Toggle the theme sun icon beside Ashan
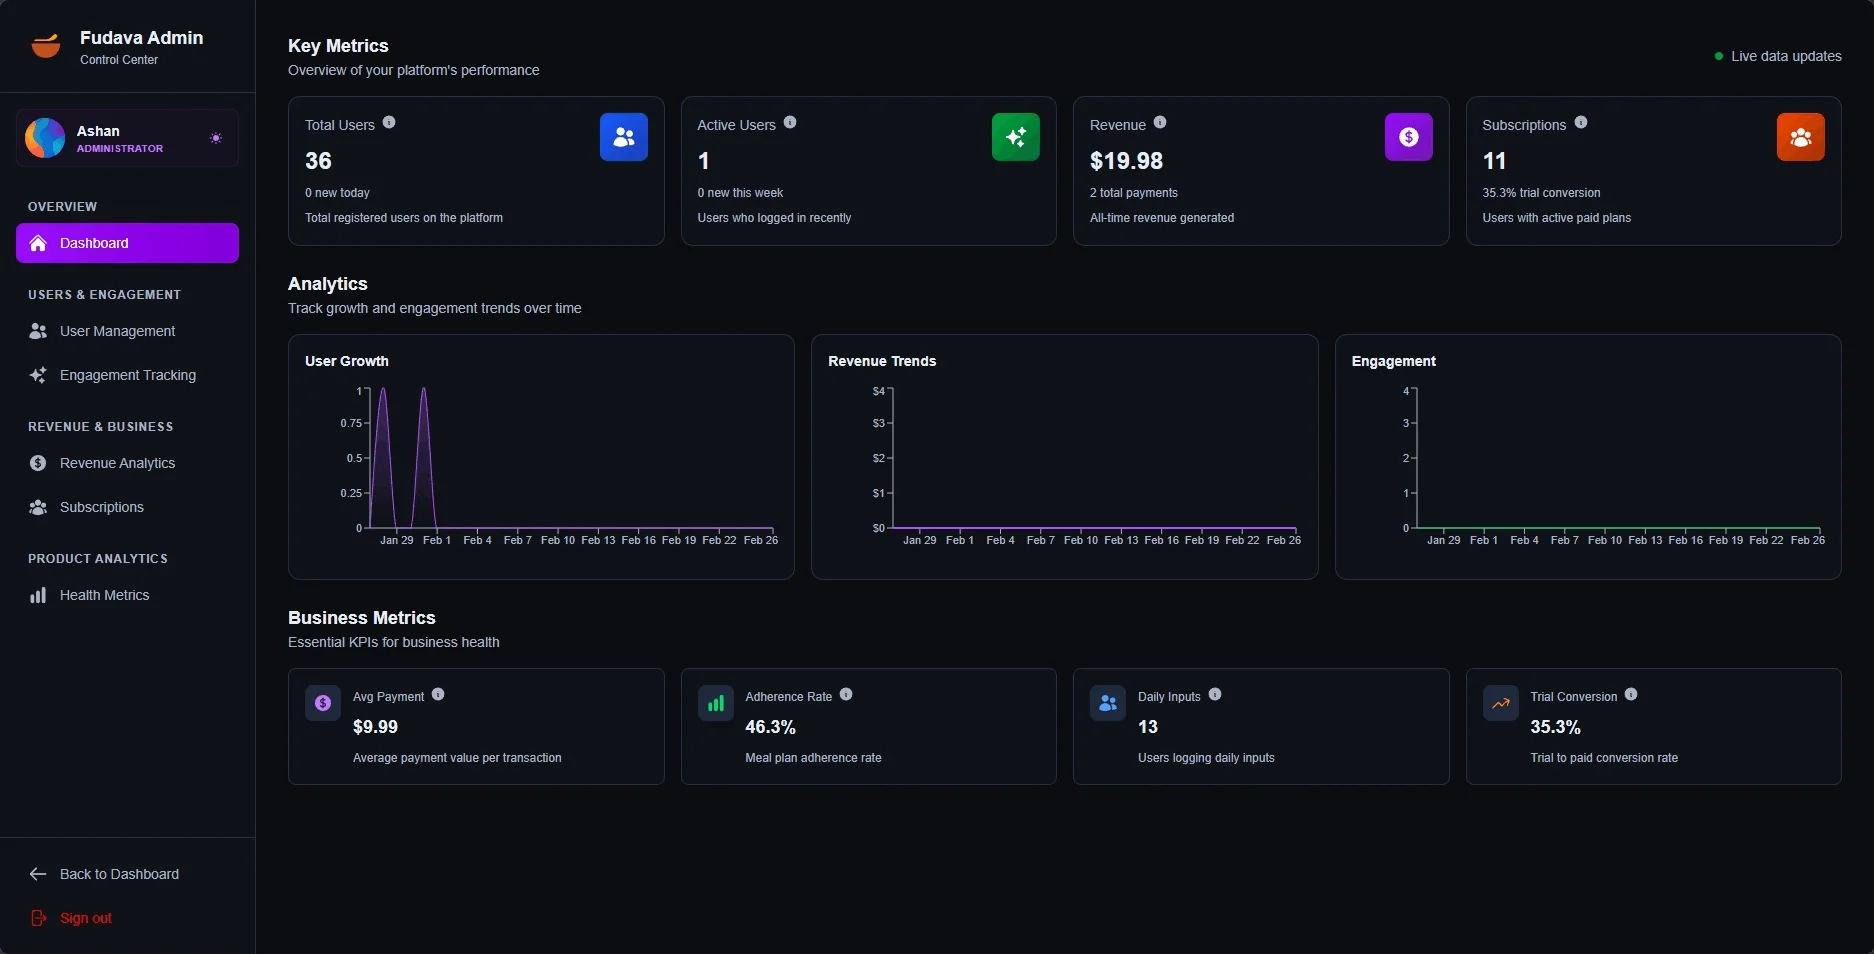The width and height of the screenshot is (1874, 954). [x=216, y=138]
